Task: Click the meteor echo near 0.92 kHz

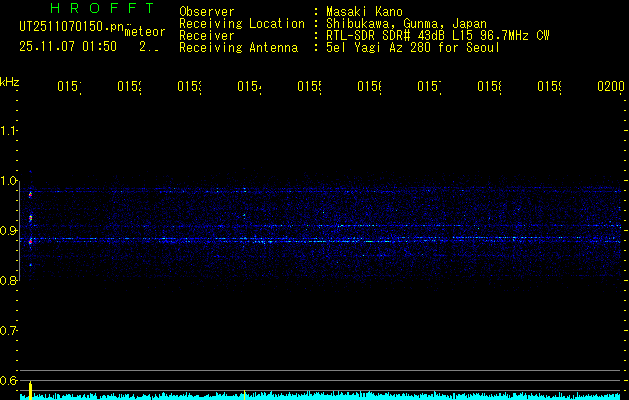Action: tap(30, 219)
